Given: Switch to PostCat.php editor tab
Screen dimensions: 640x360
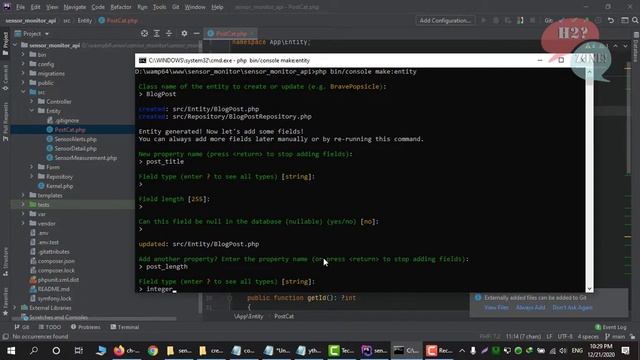Looking at the screenshot, I should pos(231,34).
